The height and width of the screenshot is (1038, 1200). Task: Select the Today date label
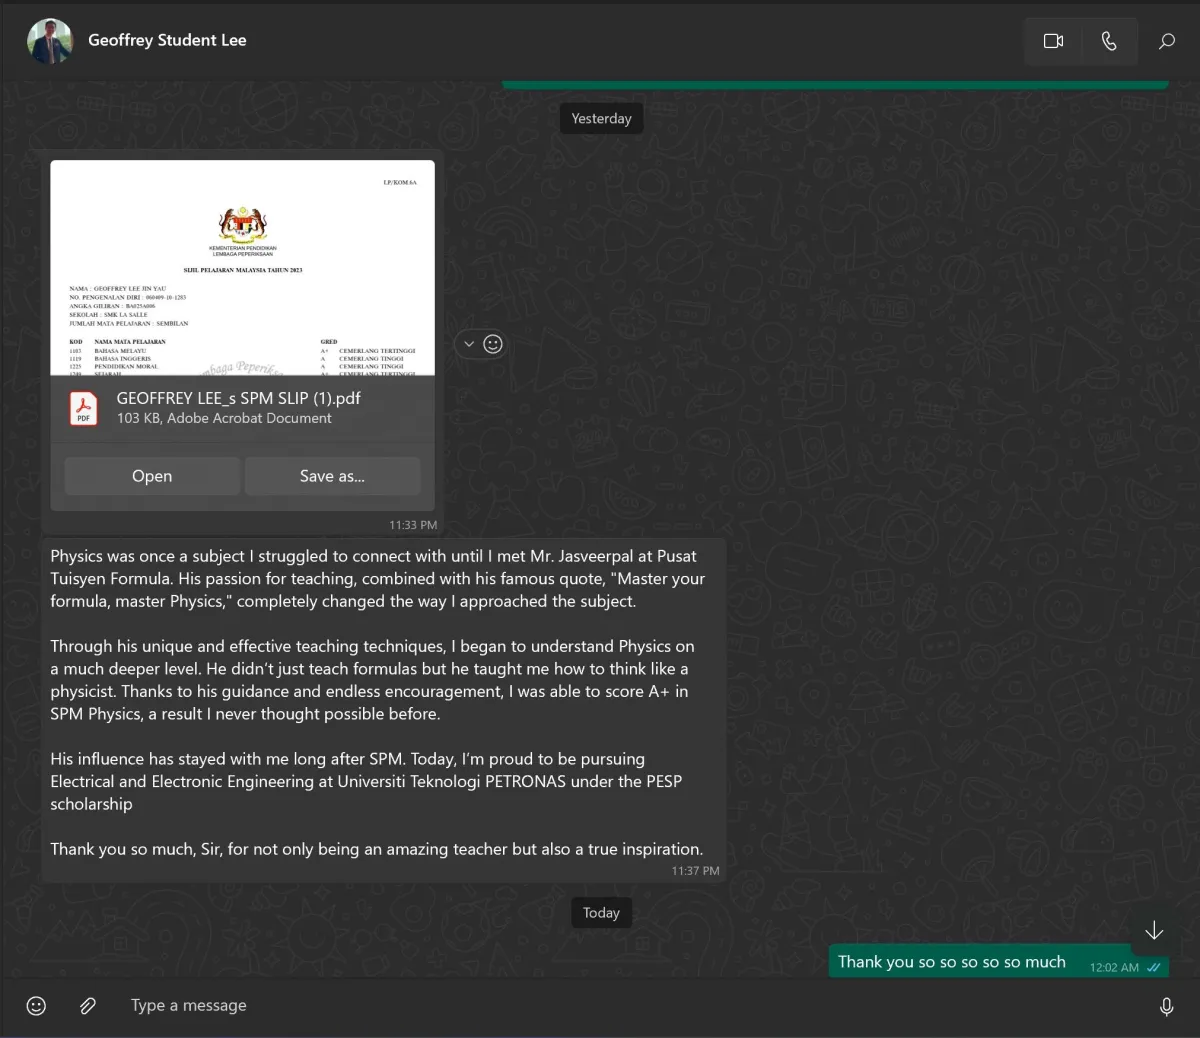click(x=601, y=912)
